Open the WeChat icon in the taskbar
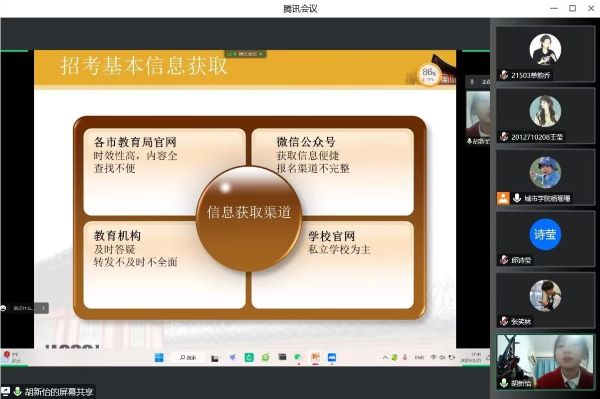The width and height of the screenshot is (600, 399). pos(266,357)
